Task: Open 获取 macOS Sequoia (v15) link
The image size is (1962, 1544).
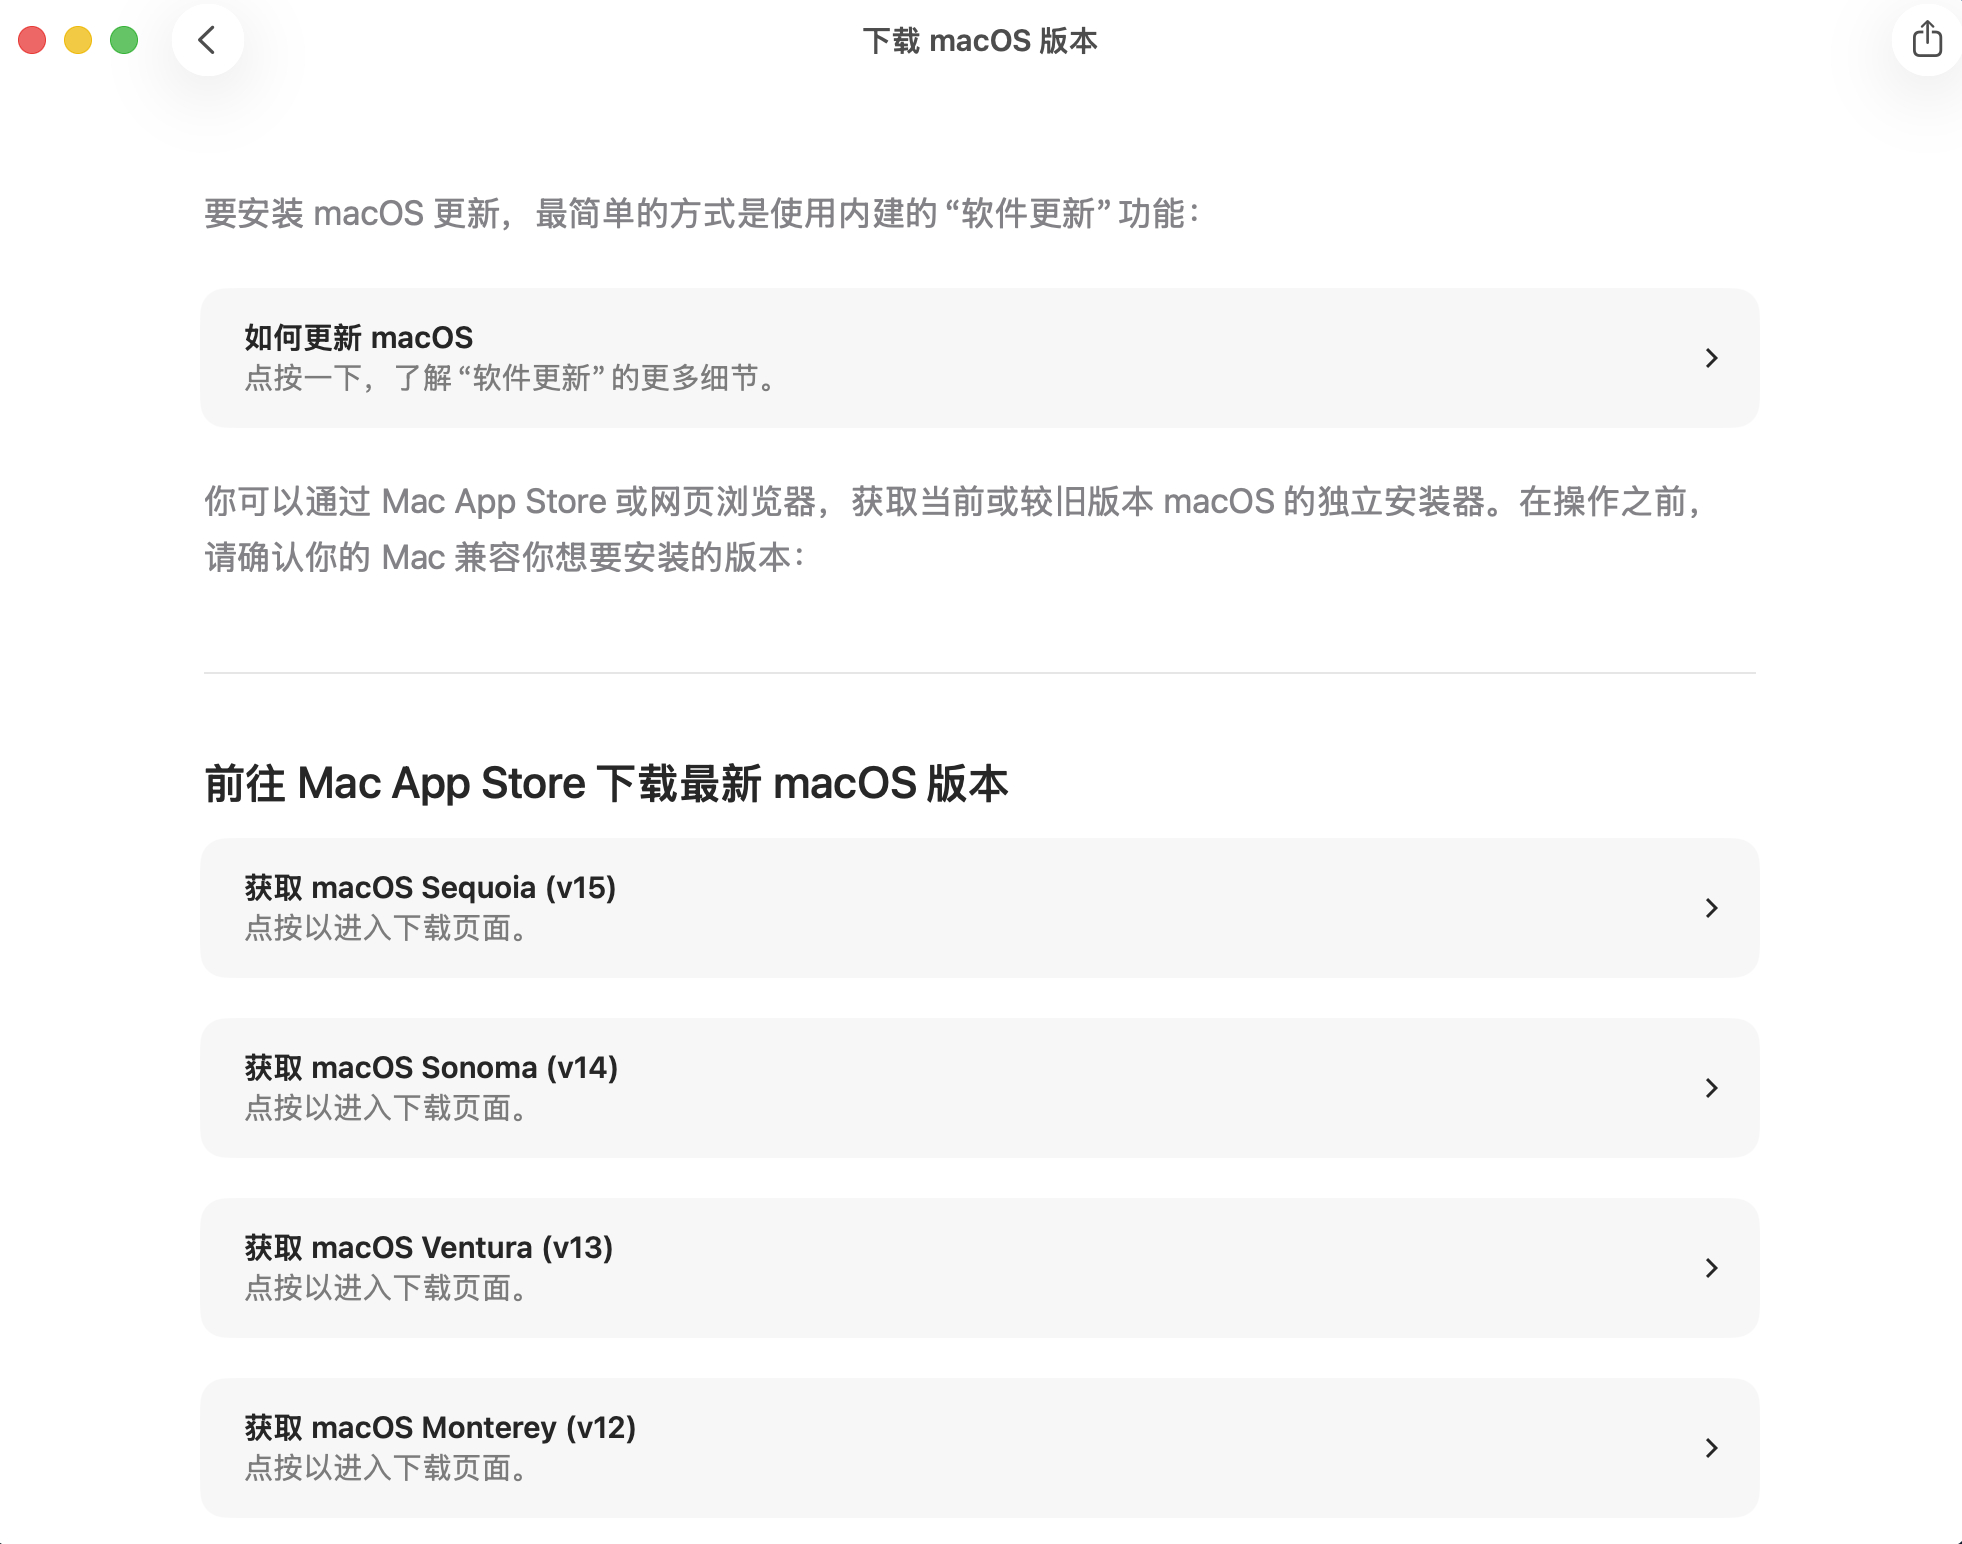Action: click(x=430, y=888)
